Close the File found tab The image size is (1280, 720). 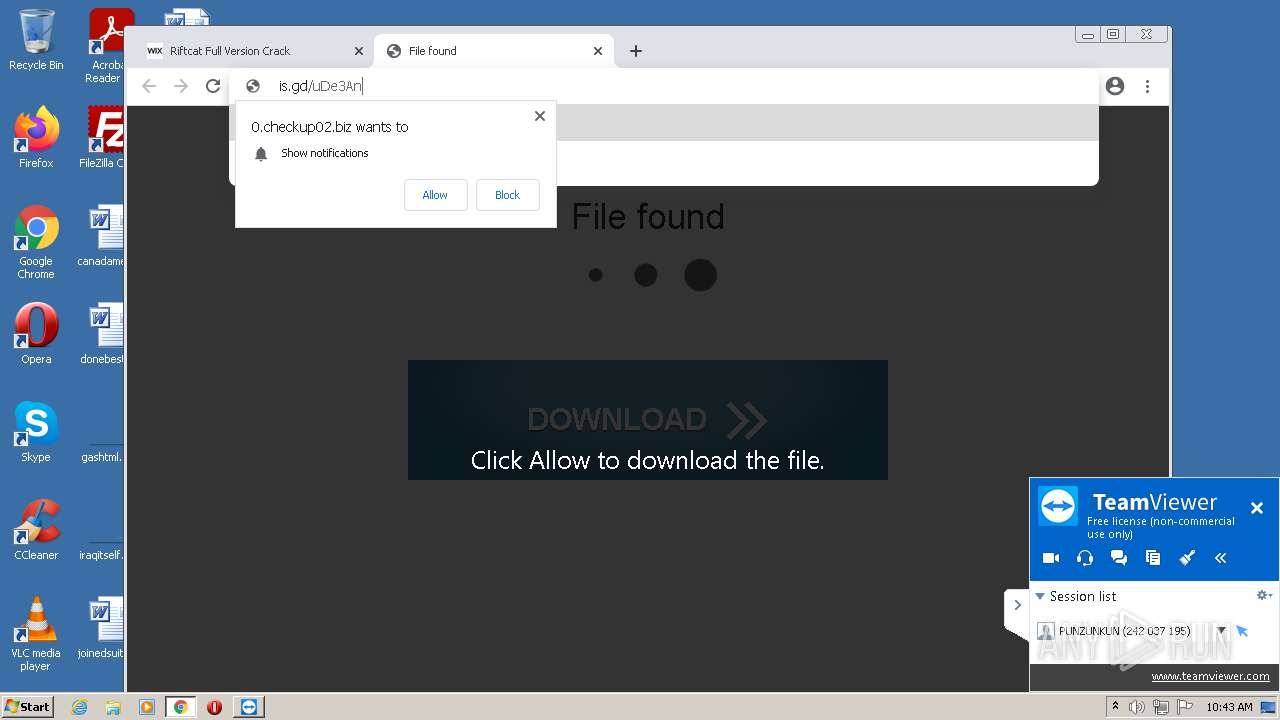tap(598, 51)
